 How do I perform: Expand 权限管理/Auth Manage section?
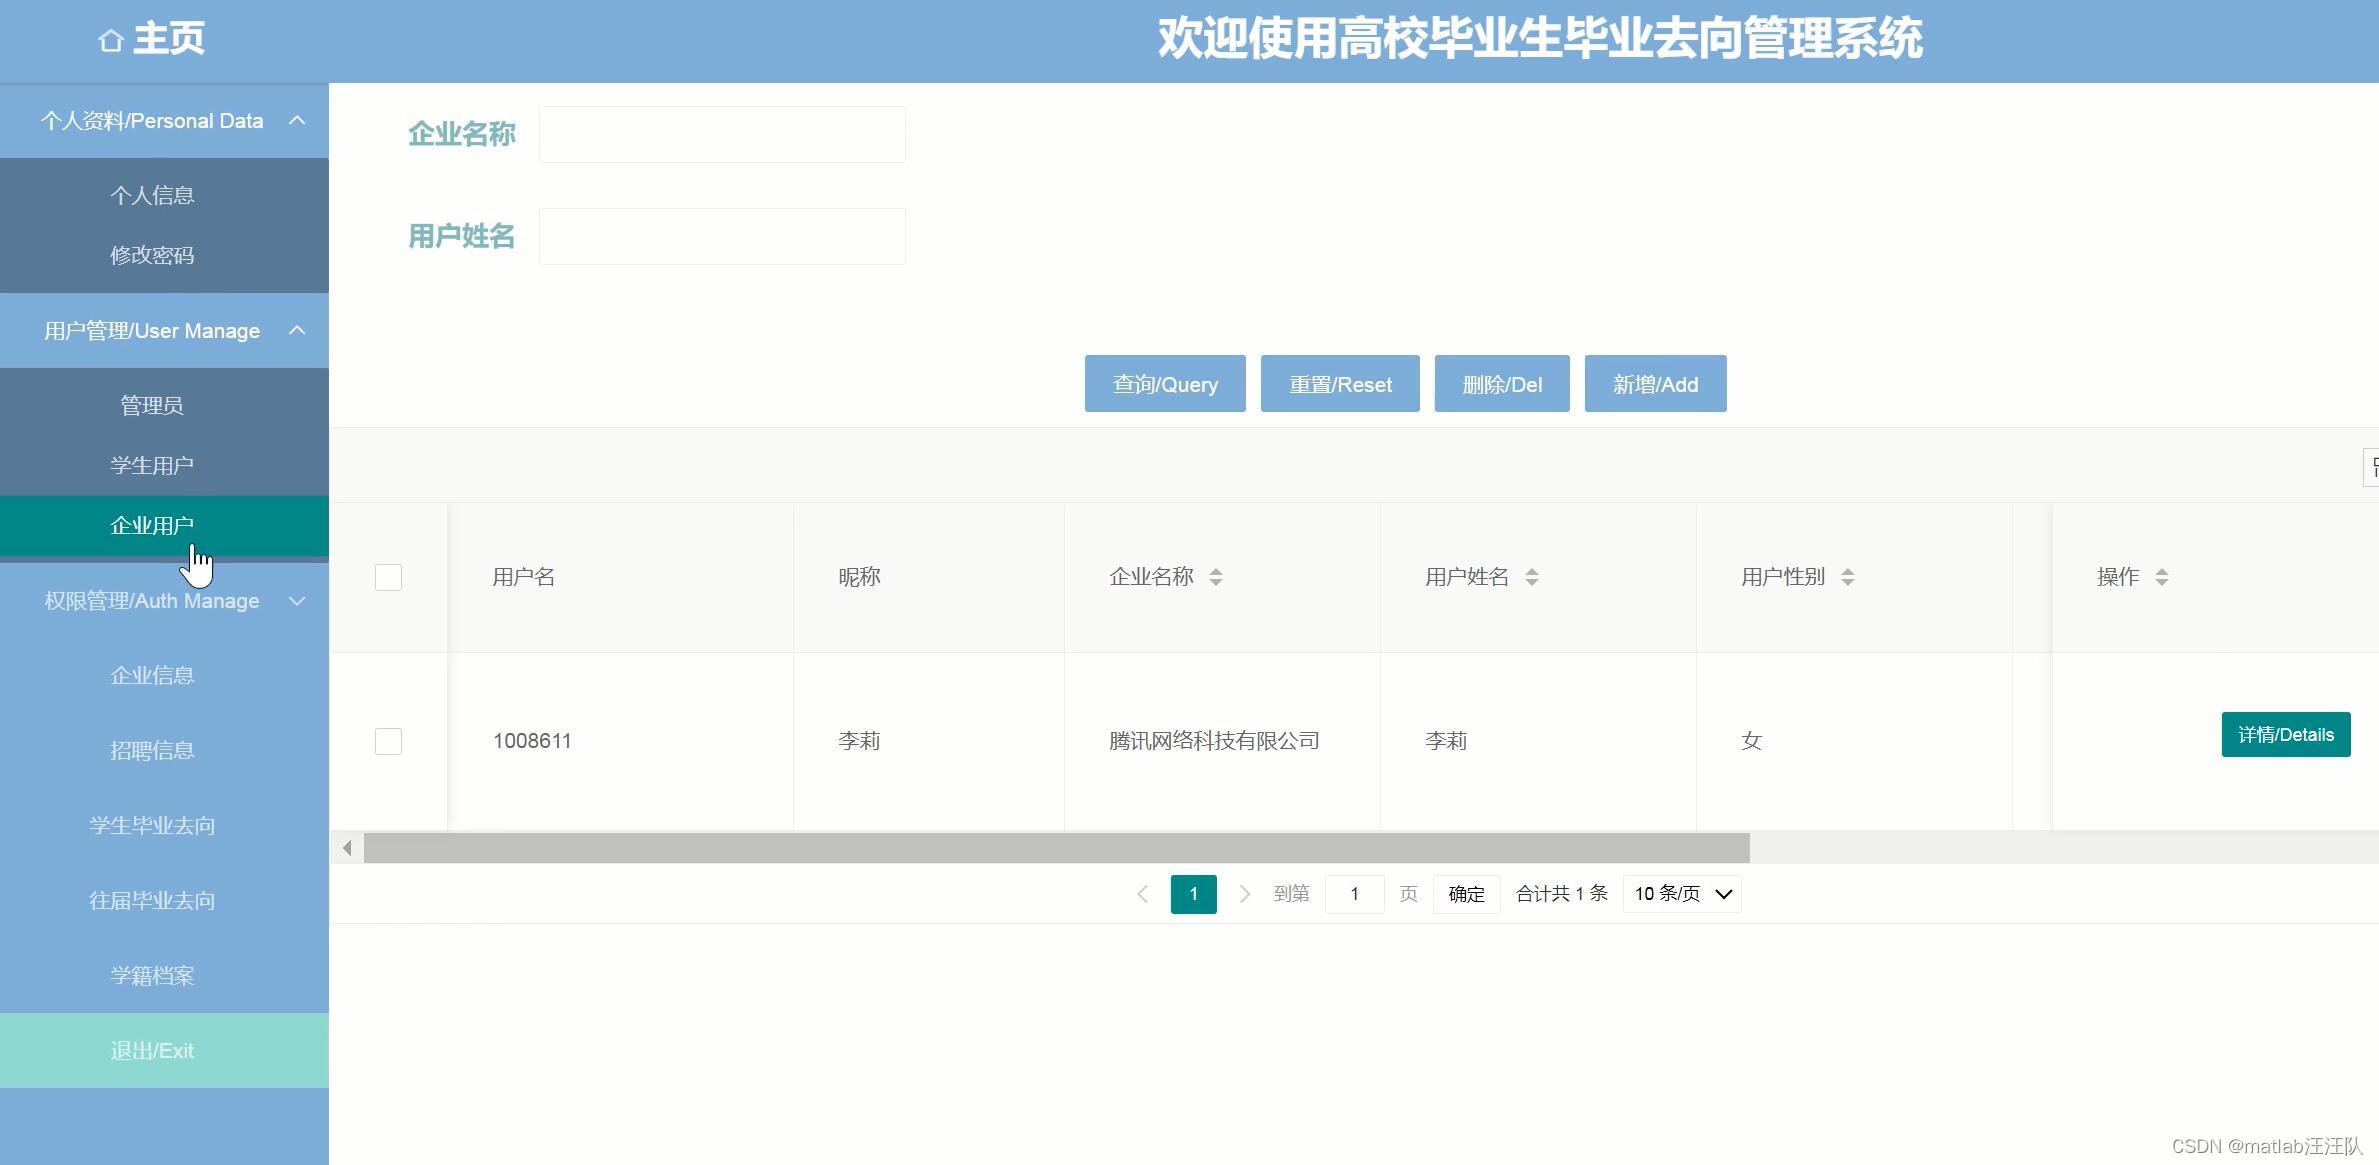click(x=297, y=601)
